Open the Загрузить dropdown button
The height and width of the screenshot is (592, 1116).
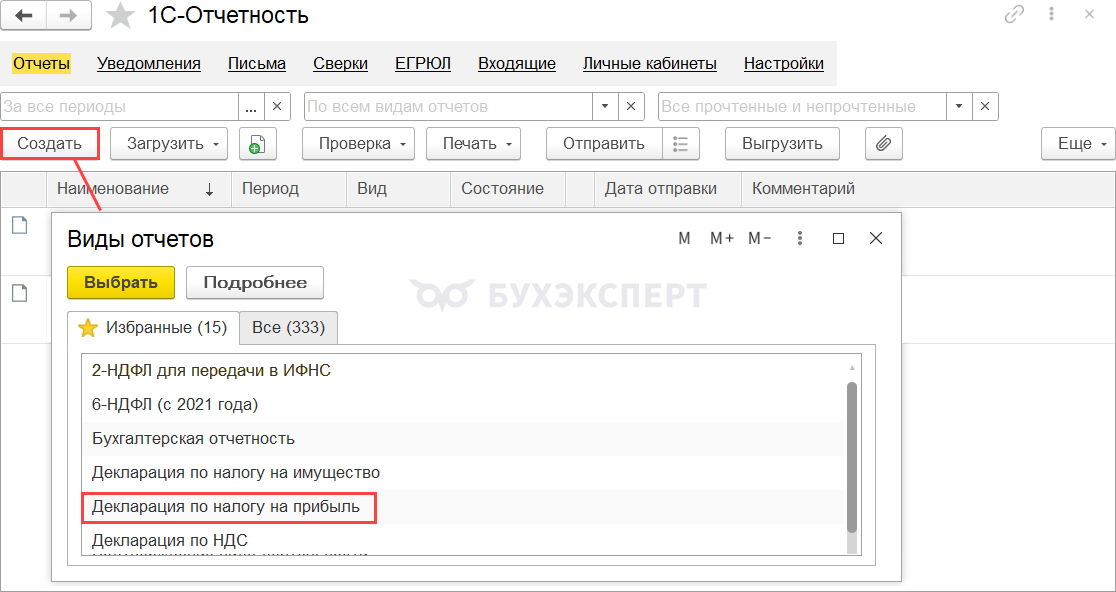point(169,144)
